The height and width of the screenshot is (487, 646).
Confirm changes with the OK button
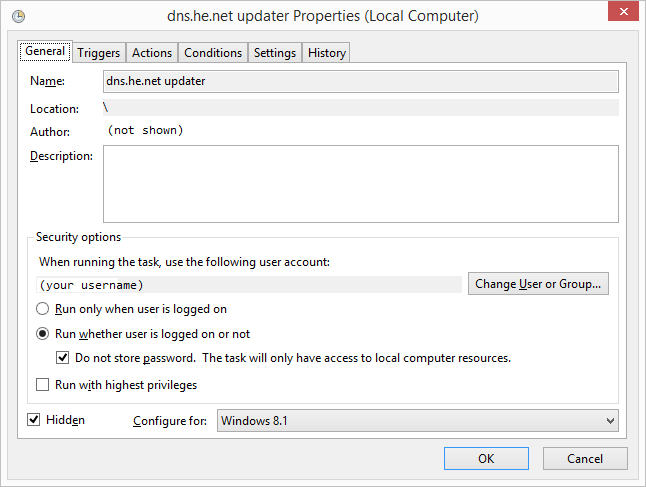(486, 459)
